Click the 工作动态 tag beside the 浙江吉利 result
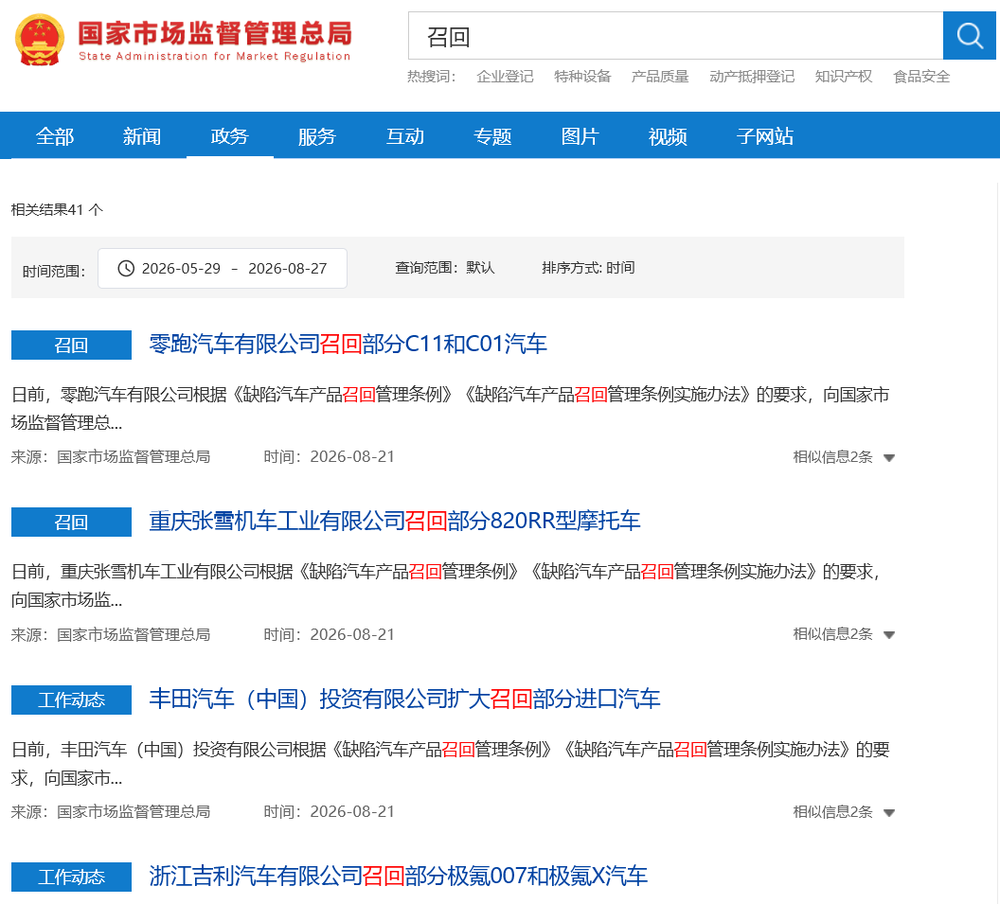This screenshot has width=1000, height=904. point(71,877)
